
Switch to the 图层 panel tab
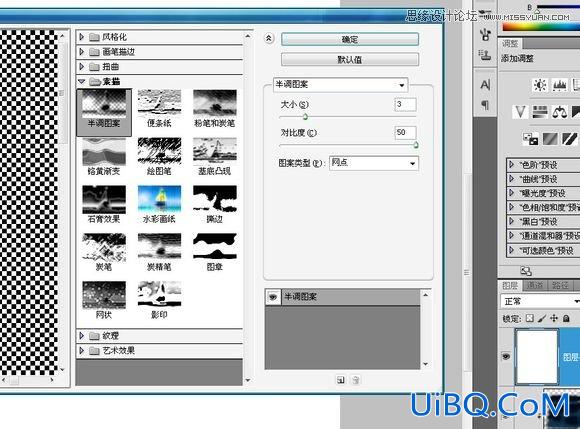pos(510,285)
